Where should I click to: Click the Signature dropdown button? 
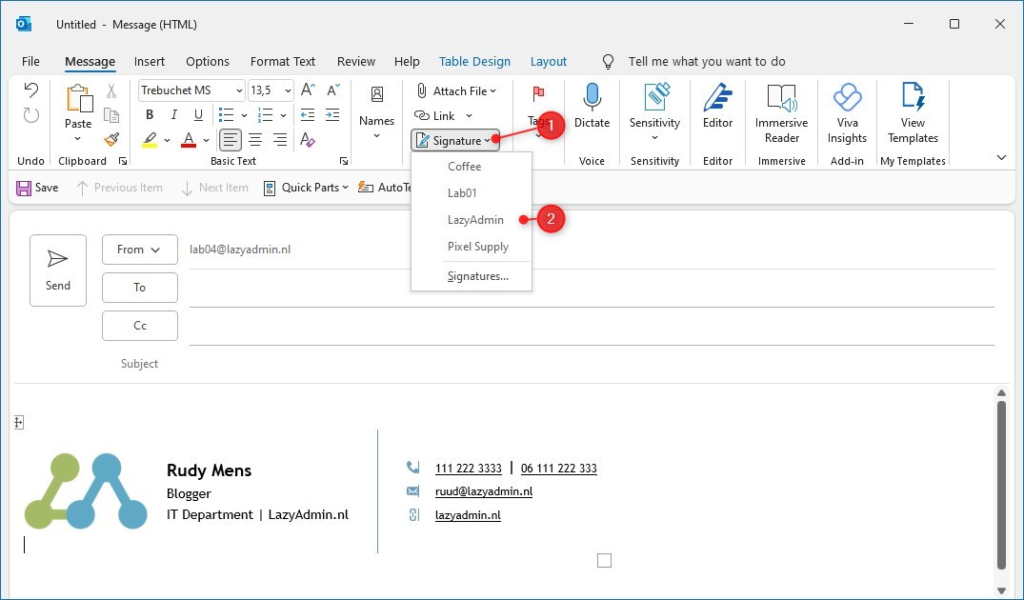point(455,140)
